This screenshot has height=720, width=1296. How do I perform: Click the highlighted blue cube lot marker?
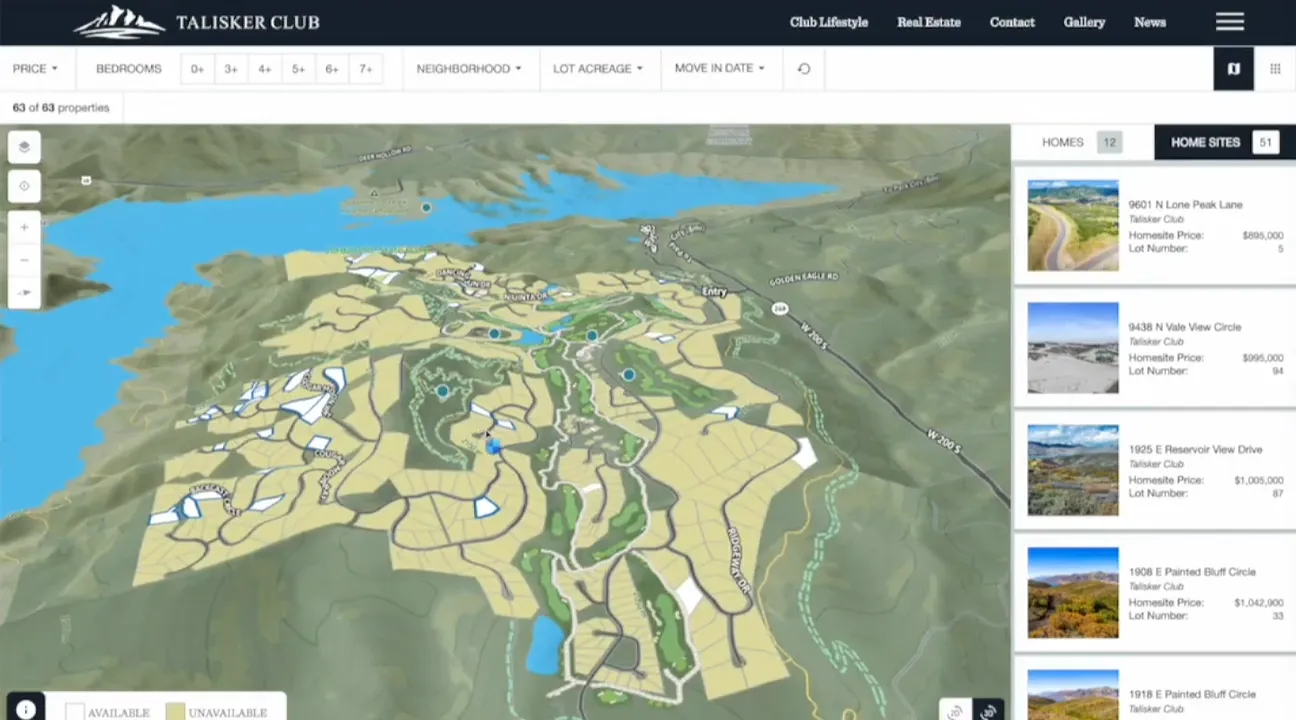pyautogui.click(x=493, y=448)
